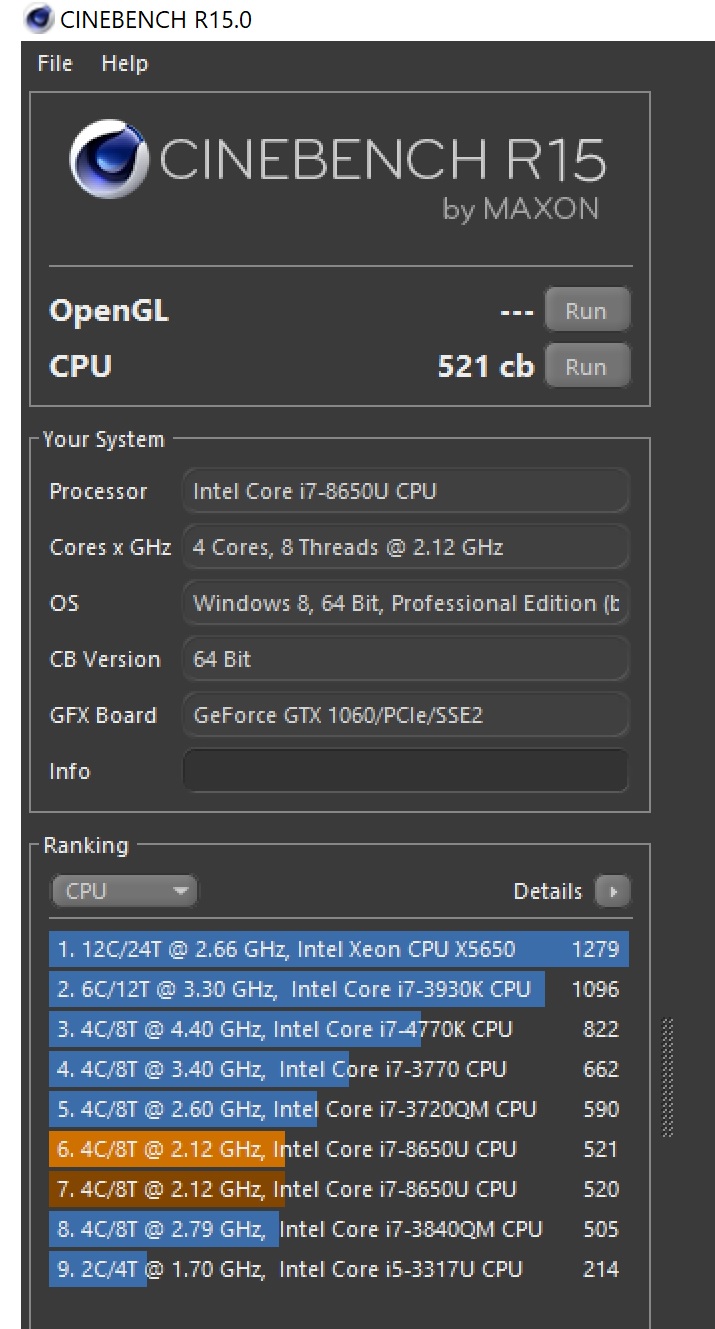Run the OpenGL benchmark

pyautogui.click(x=586, y=310)
